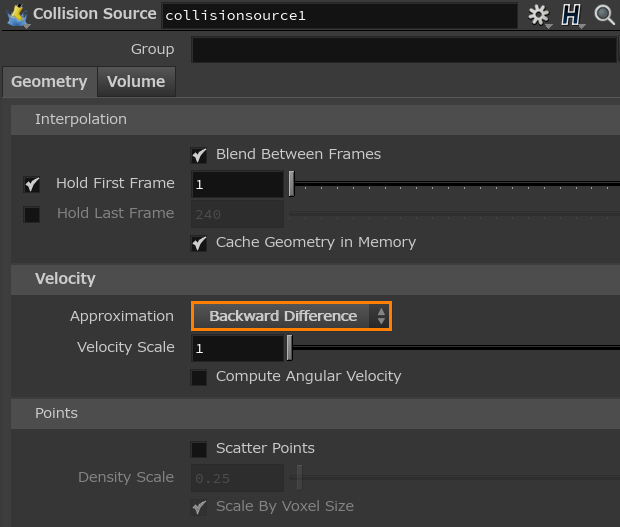
Task: Switch to the Geometry tab
Action: [49, 82]
